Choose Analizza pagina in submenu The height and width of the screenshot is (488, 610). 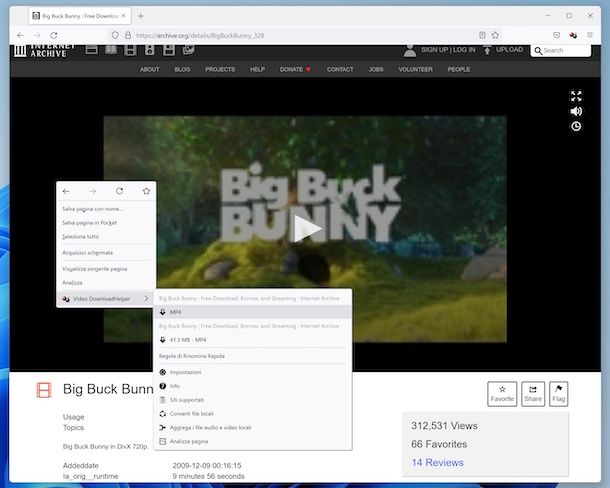coord(253,441)
